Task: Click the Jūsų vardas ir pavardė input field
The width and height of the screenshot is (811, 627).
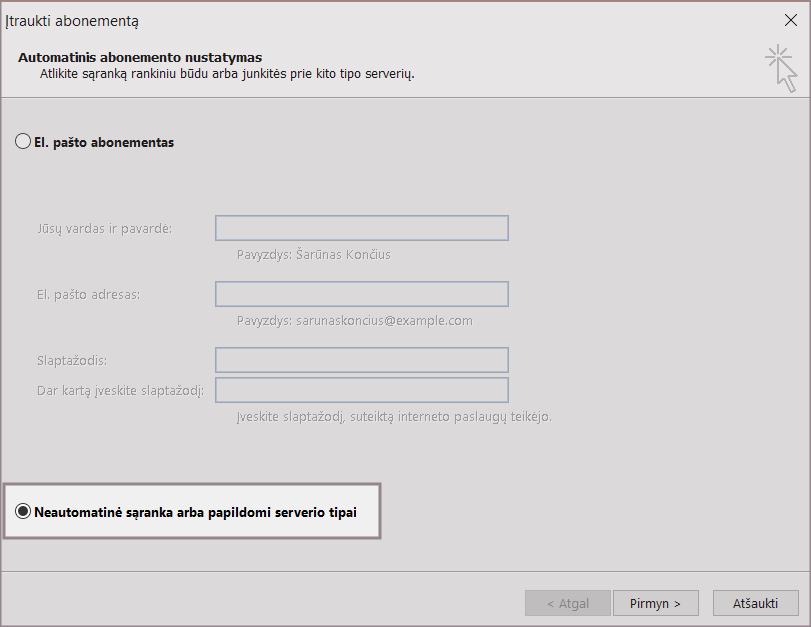Action: pyautogui.click(x=361, y=228)
